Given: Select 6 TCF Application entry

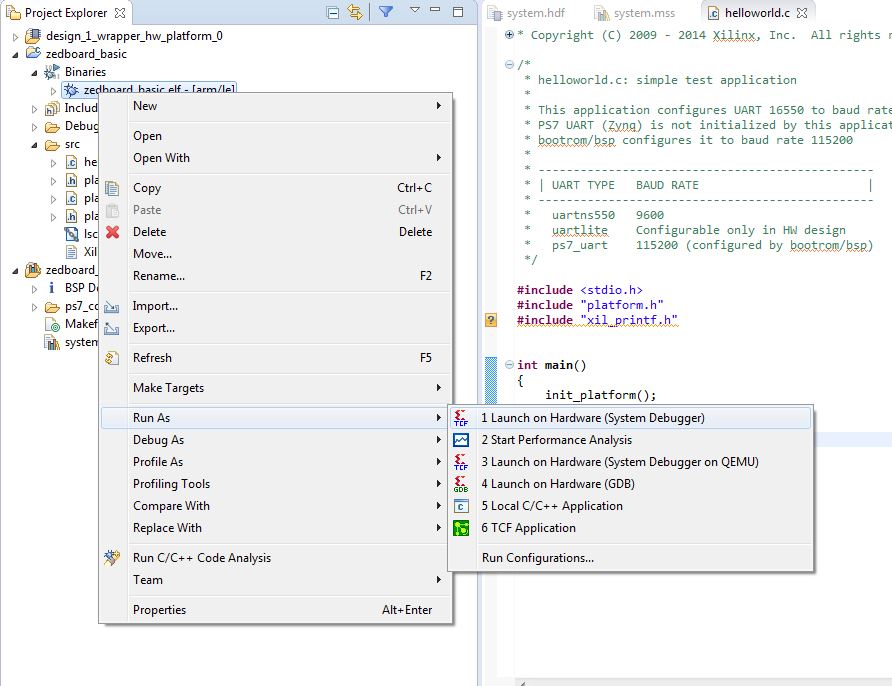Looking at the screenshot, I should 630,528.
